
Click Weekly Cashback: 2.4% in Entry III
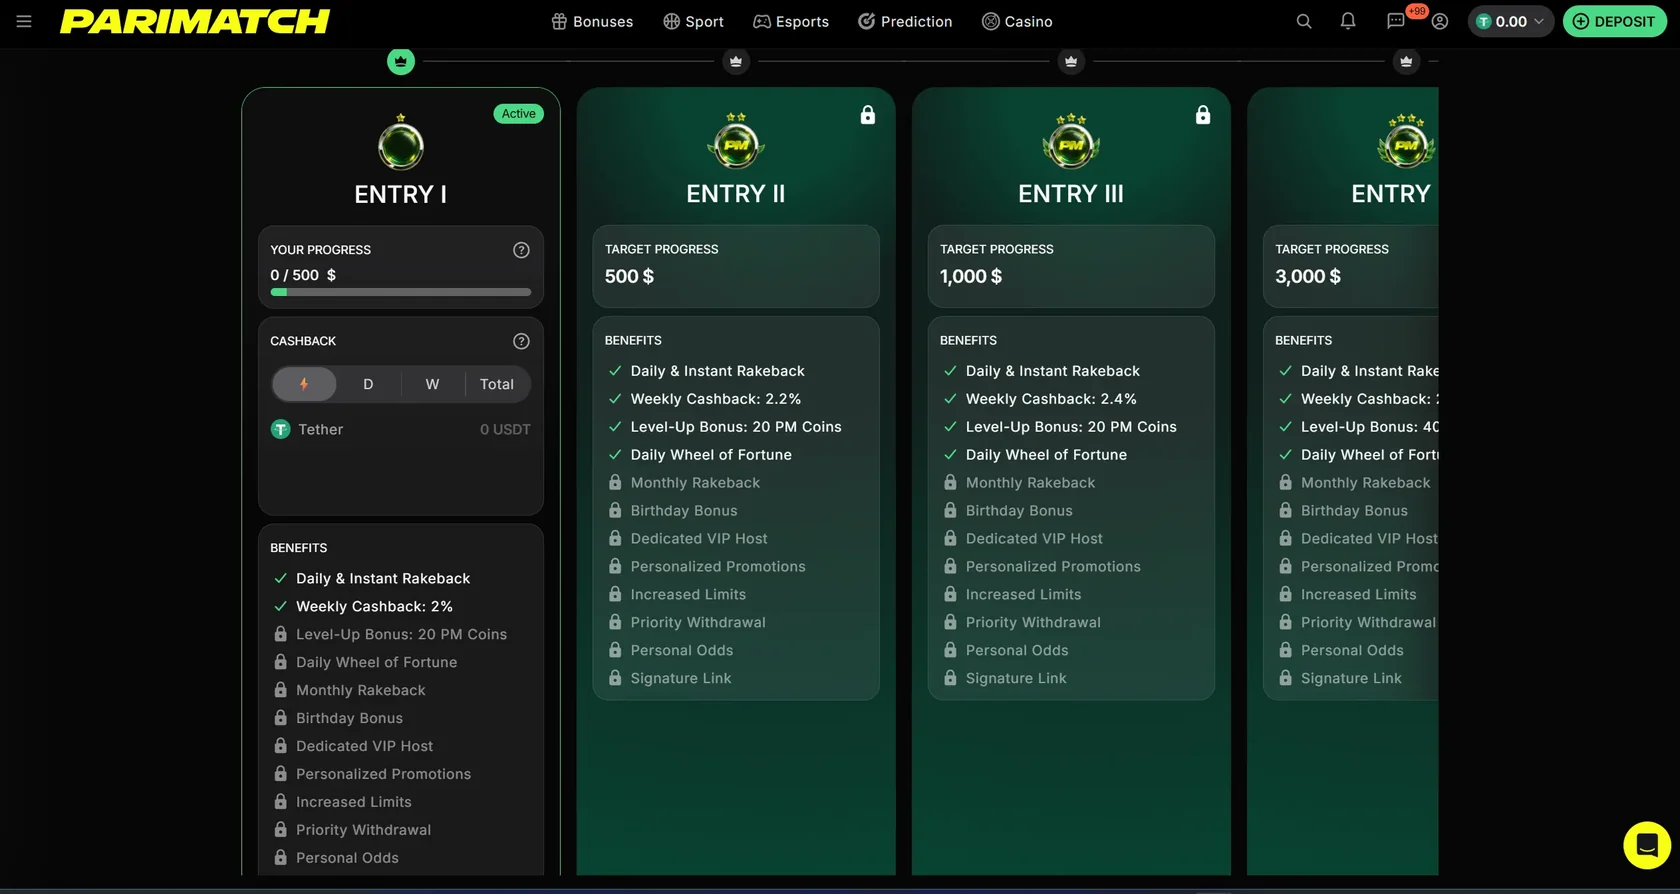point(1051,398)
